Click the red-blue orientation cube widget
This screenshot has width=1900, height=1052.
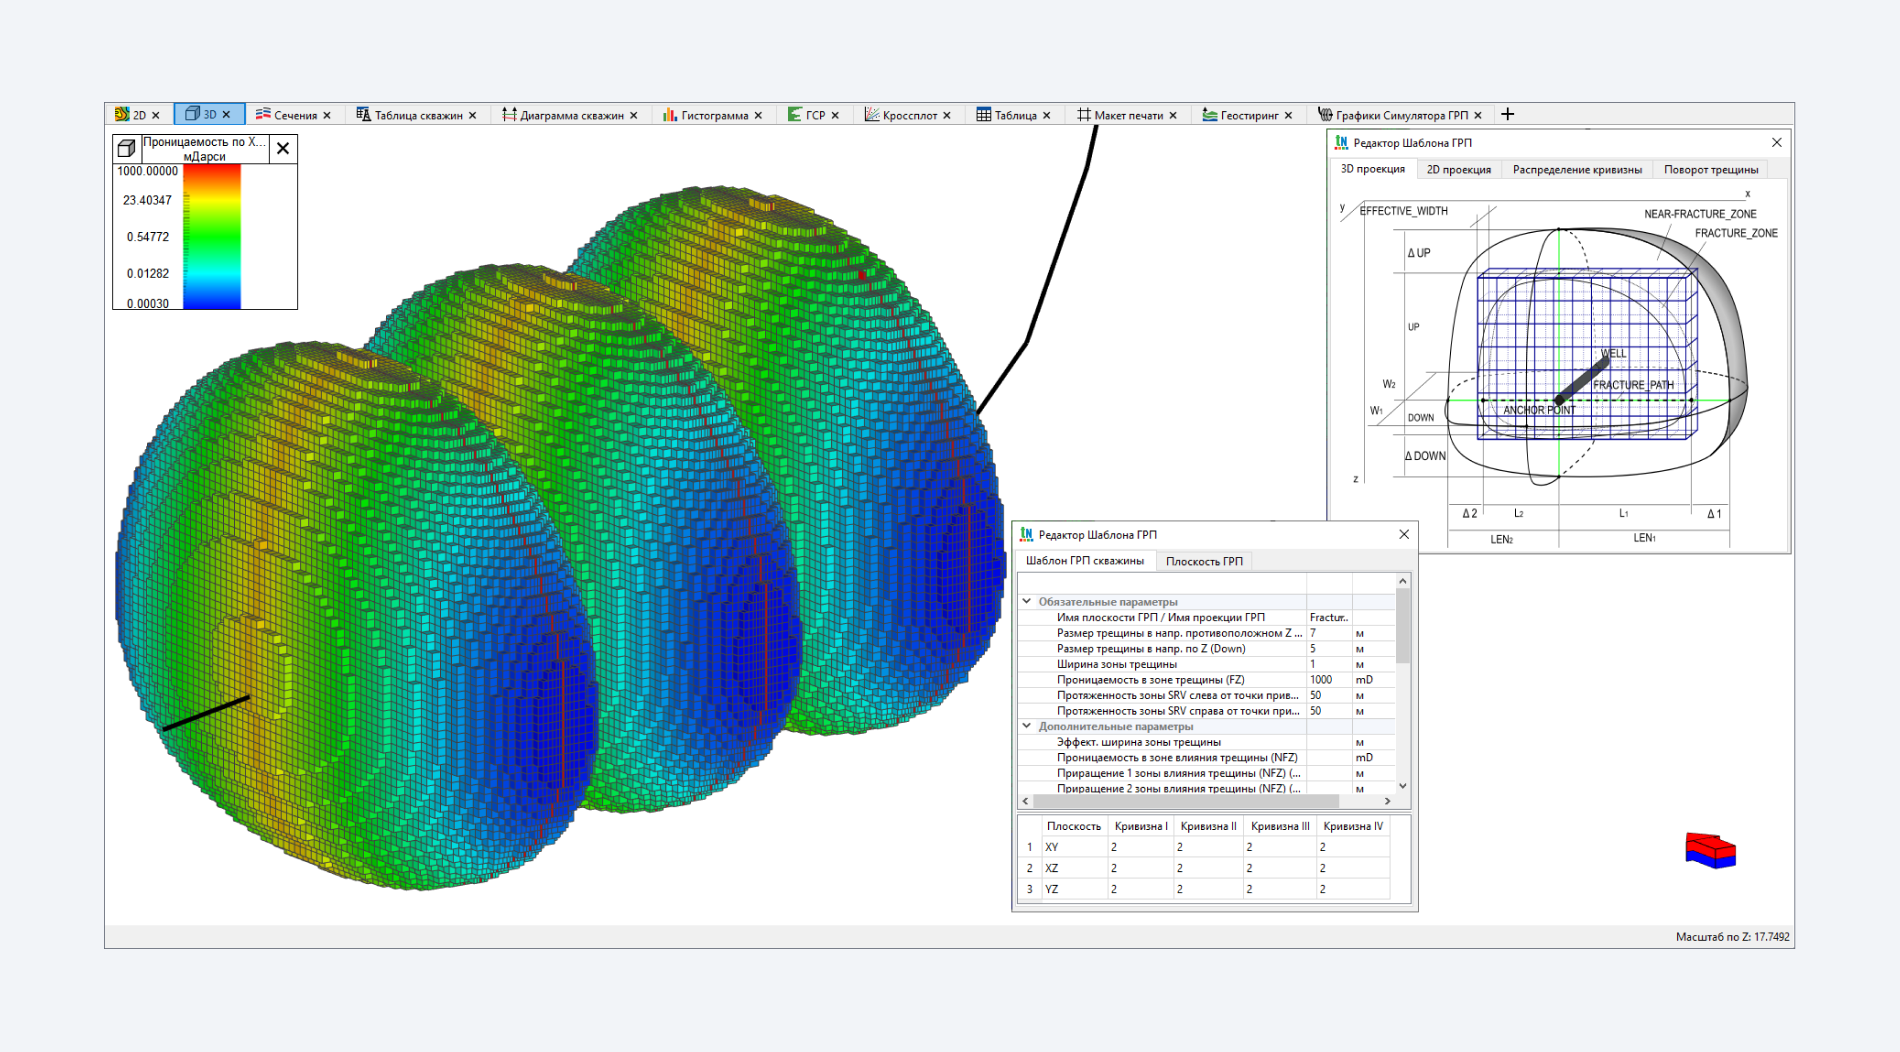click(x=1711, y=850)
